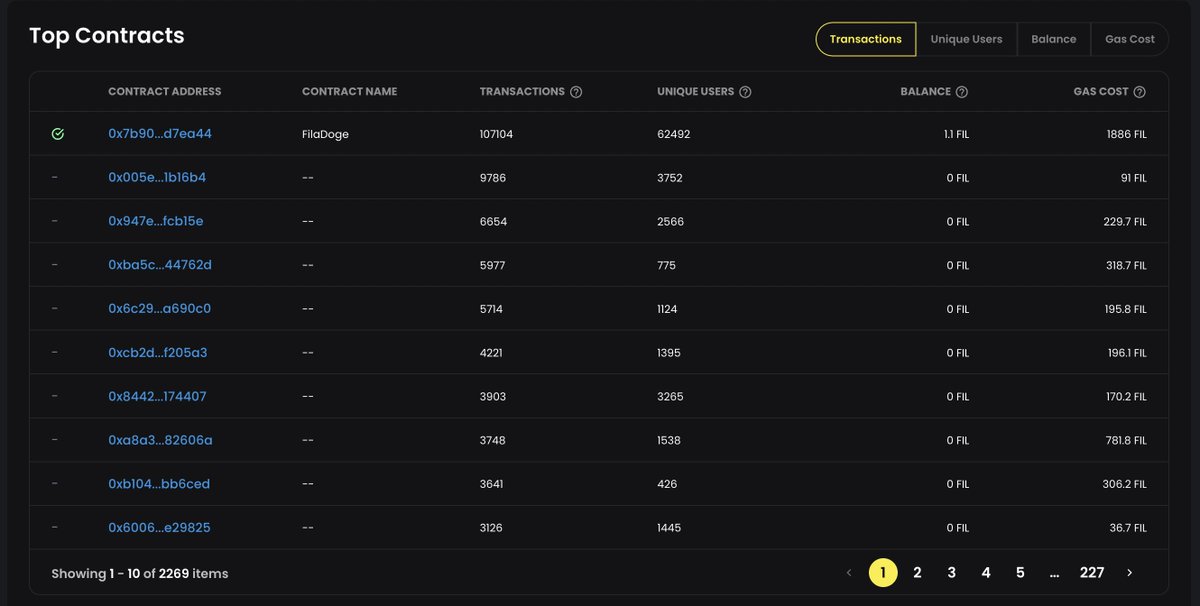Click the 9786 transactions value
The width and height of the screenshot is (1200, 606).
(x=493, y=178)
